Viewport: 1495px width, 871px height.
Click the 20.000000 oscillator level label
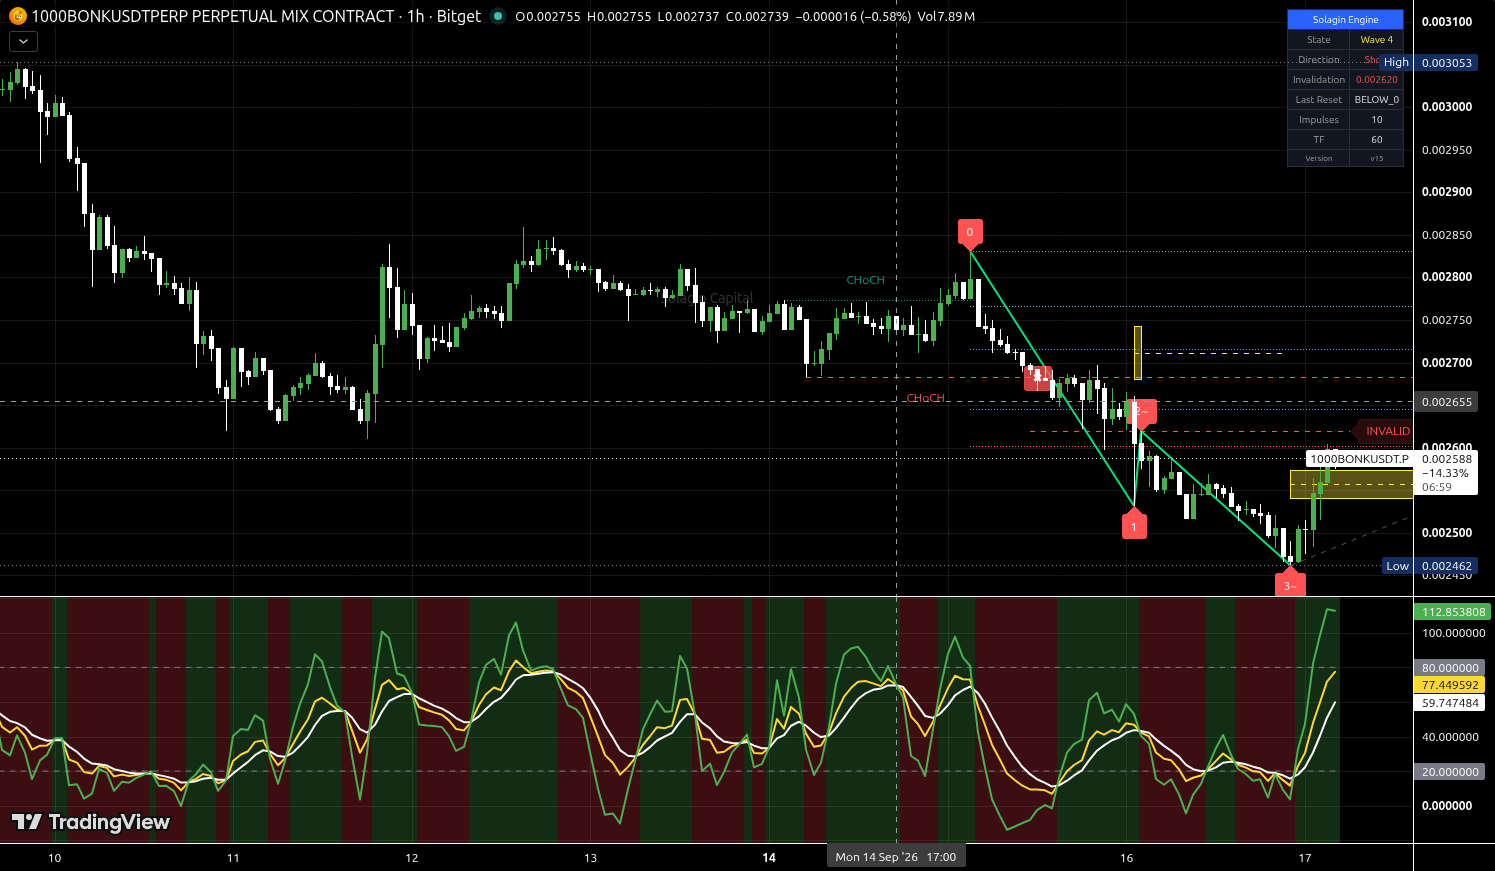[1450, 772]
